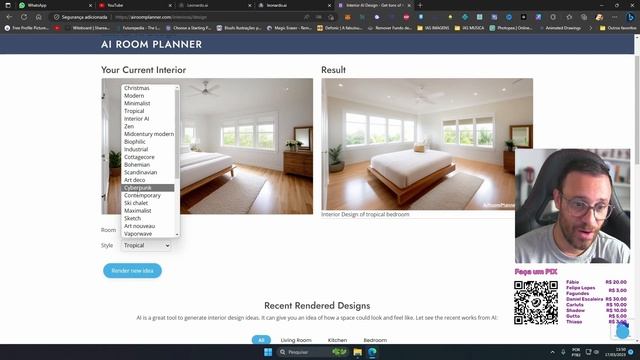The height and width of the screenshot is (360, 640).
Task: Choose Scandinavian style option
Action: pyautogui.click(x=148, y=172)
